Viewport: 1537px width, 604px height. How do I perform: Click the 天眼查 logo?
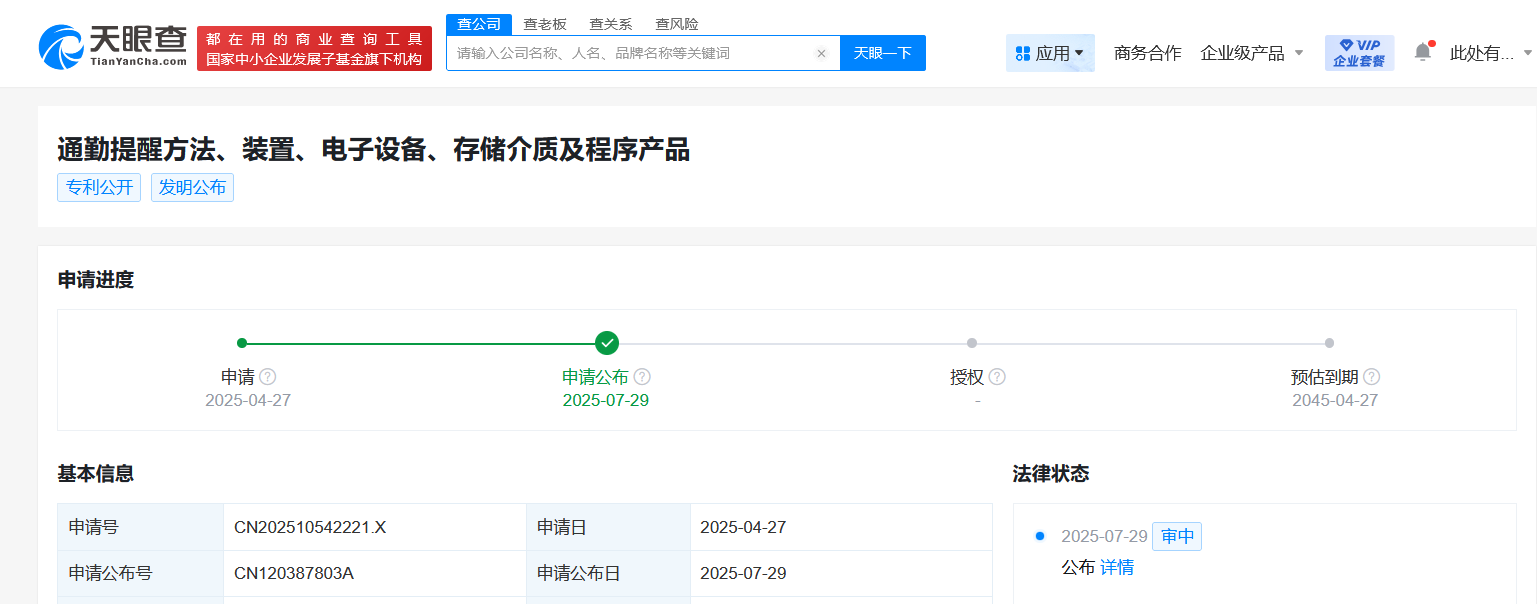point(110,43)
